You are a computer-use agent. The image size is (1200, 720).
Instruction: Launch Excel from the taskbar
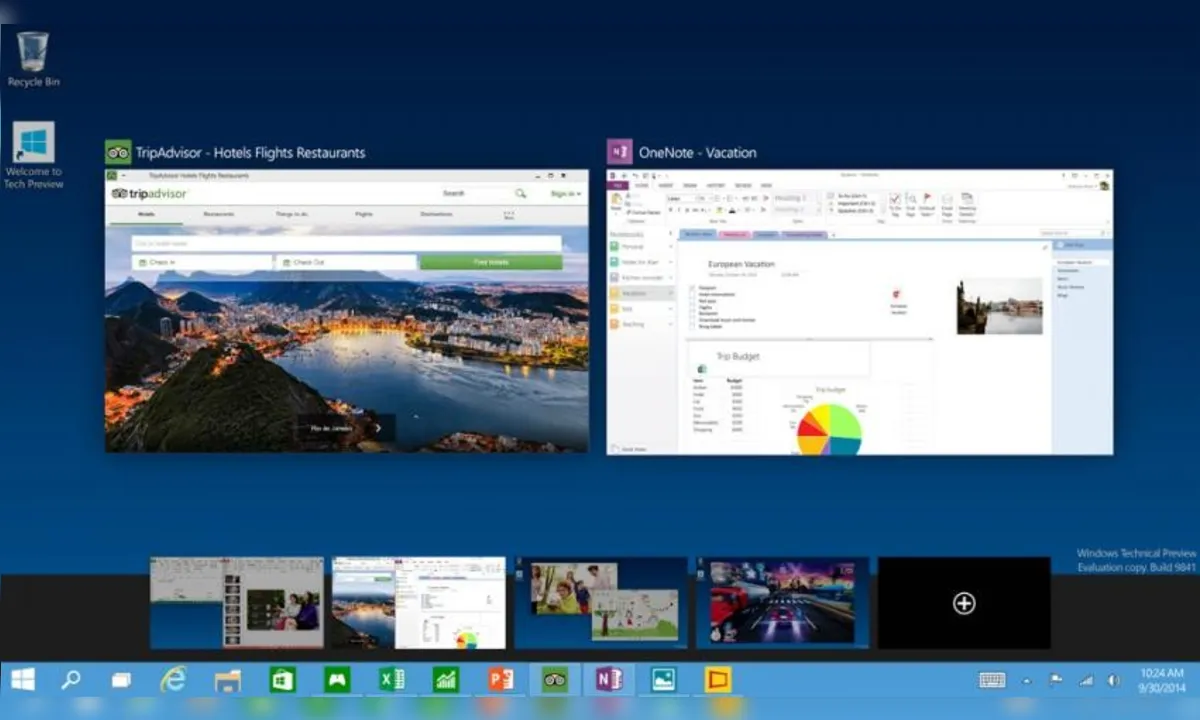[x=392, y=680]
